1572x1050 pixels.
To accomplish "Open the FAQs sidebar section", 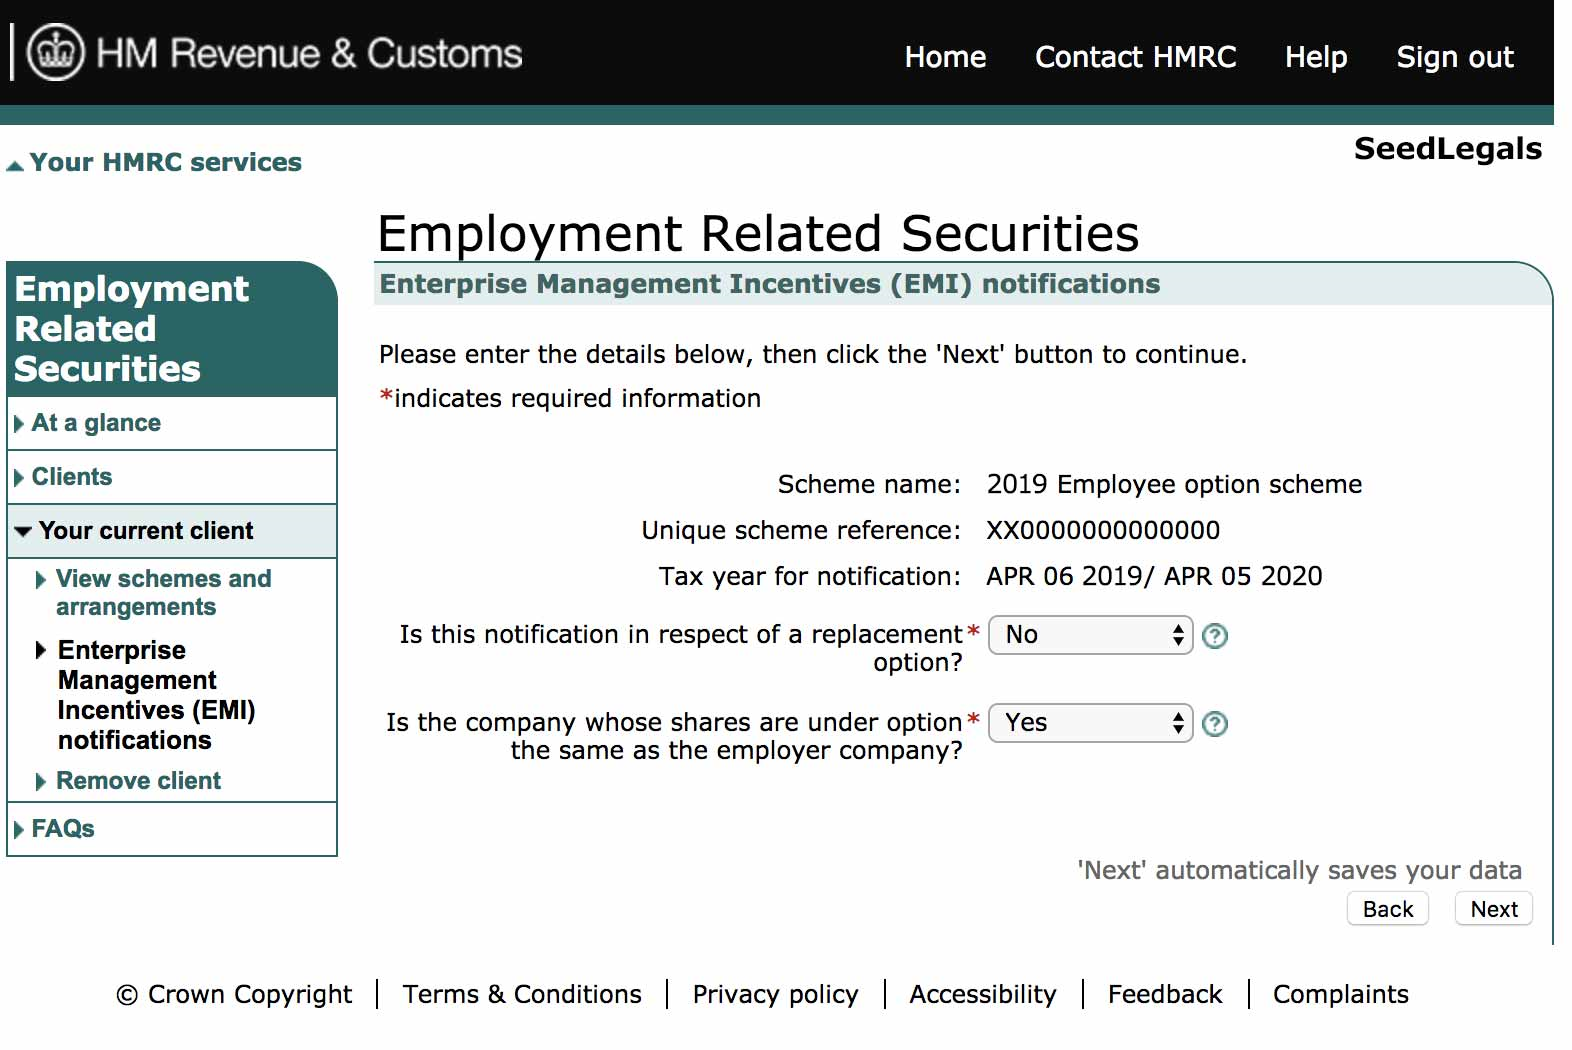I will (63, 829).
